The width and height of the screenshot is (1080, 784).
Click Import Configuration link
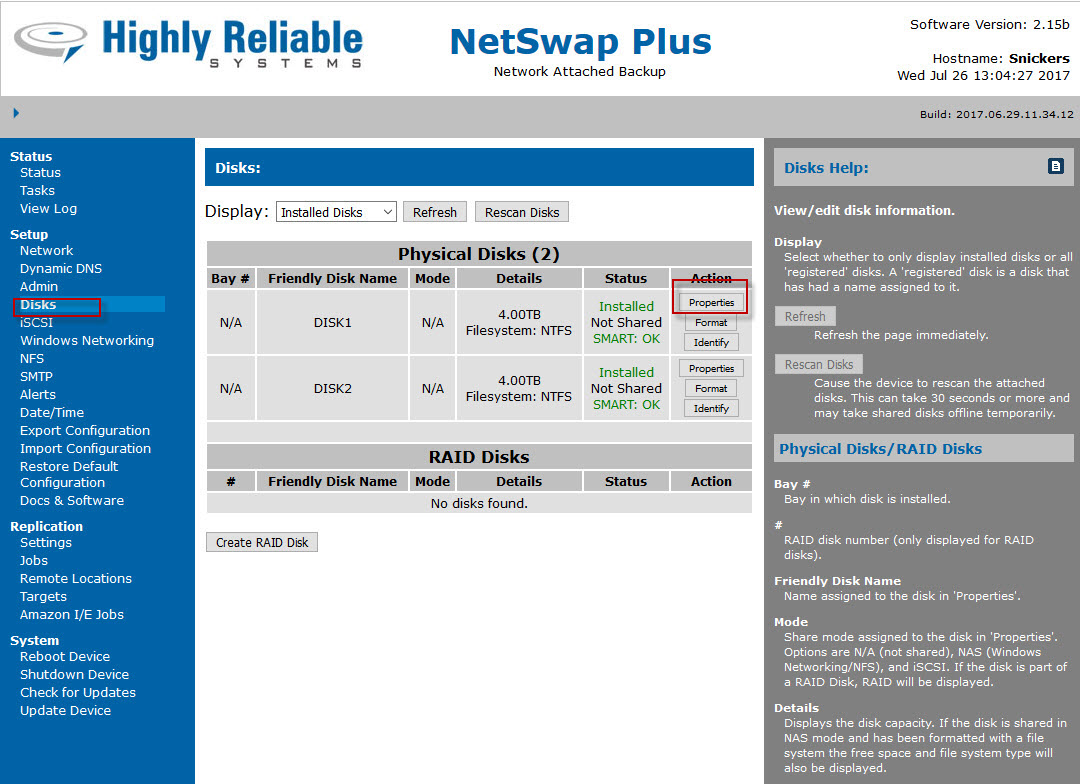click(x=85, y=448)
